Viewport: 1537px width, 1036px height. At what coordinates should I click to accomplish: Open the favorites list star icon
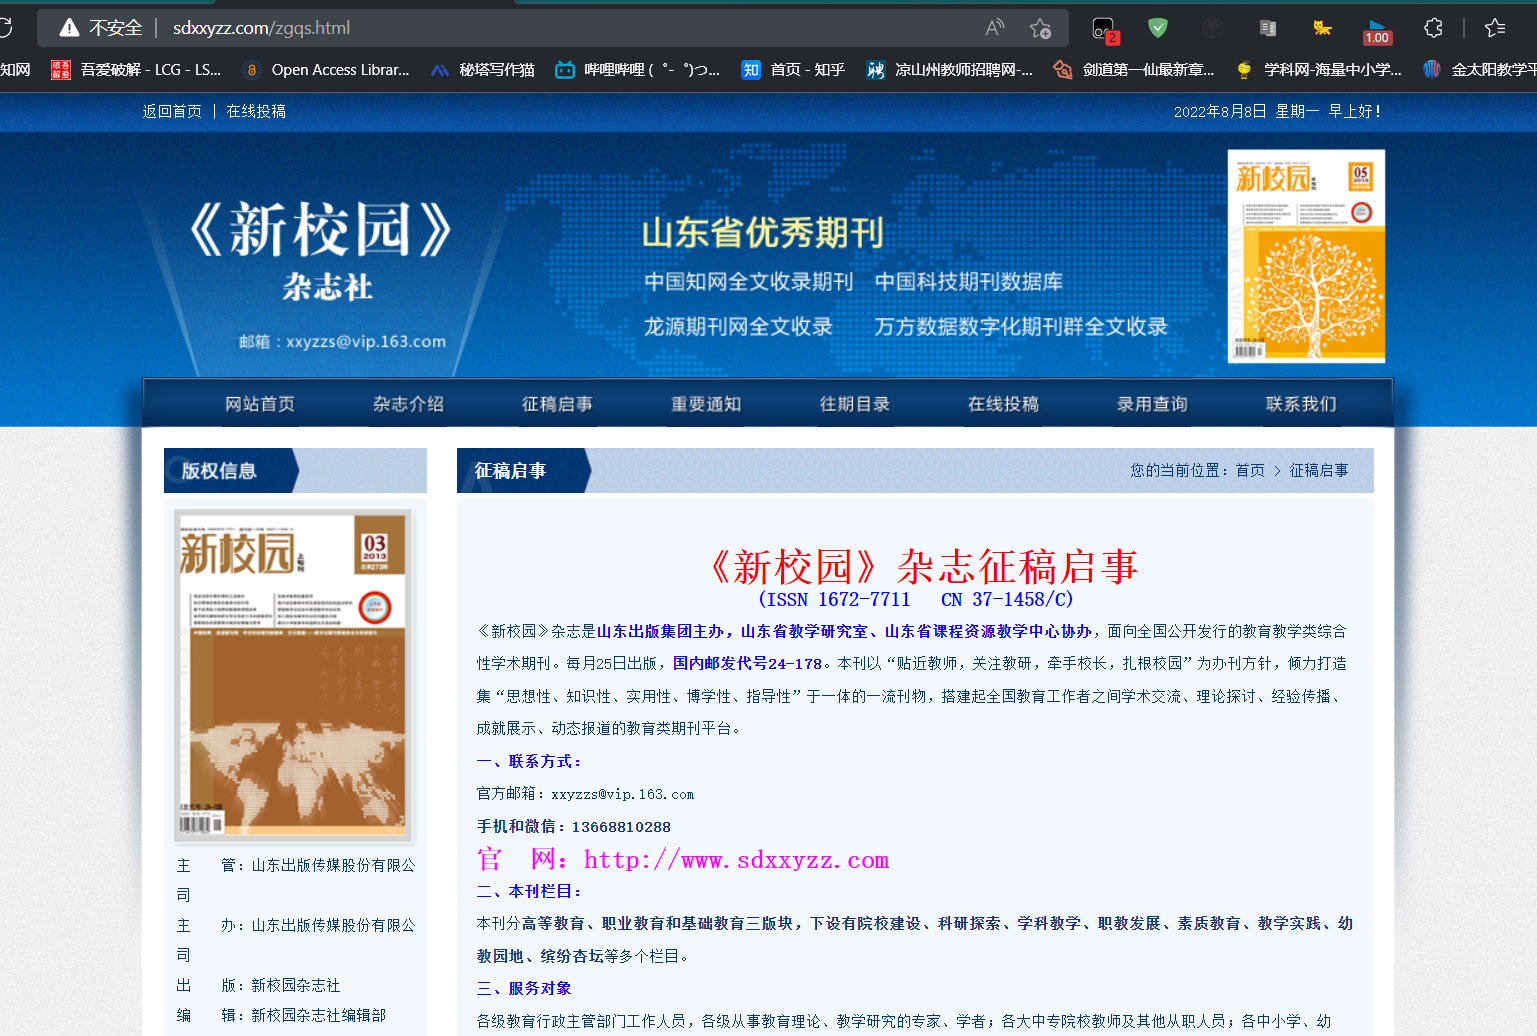point(1495,28)
